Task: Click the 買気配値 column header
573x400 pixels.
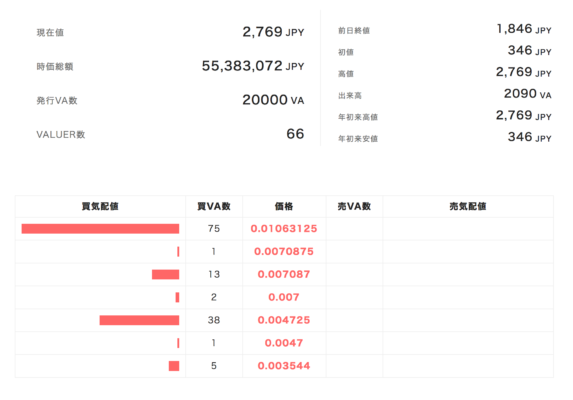Action: (x=100, y=207)
